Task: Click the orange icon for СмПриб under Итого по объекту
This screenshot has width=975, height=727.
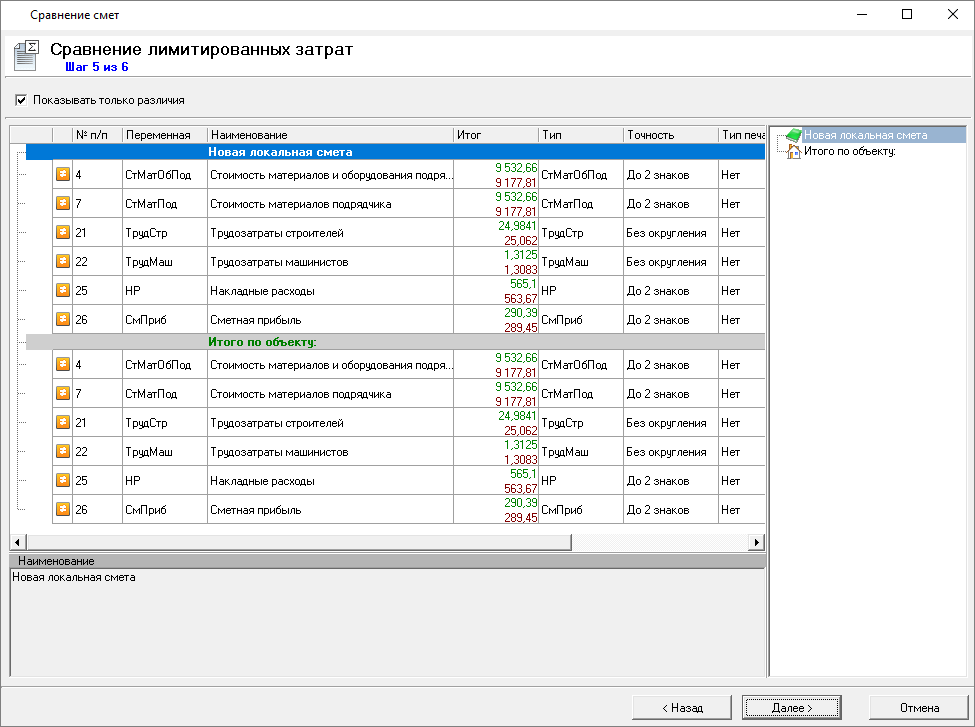Action: (62, 509)
